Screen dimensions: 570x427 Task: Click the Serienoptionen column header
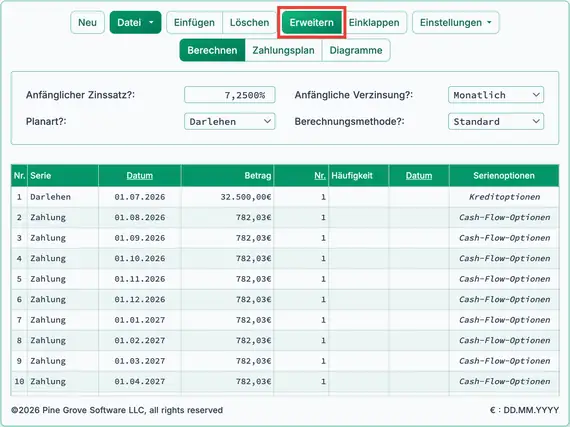click(504, 176)
